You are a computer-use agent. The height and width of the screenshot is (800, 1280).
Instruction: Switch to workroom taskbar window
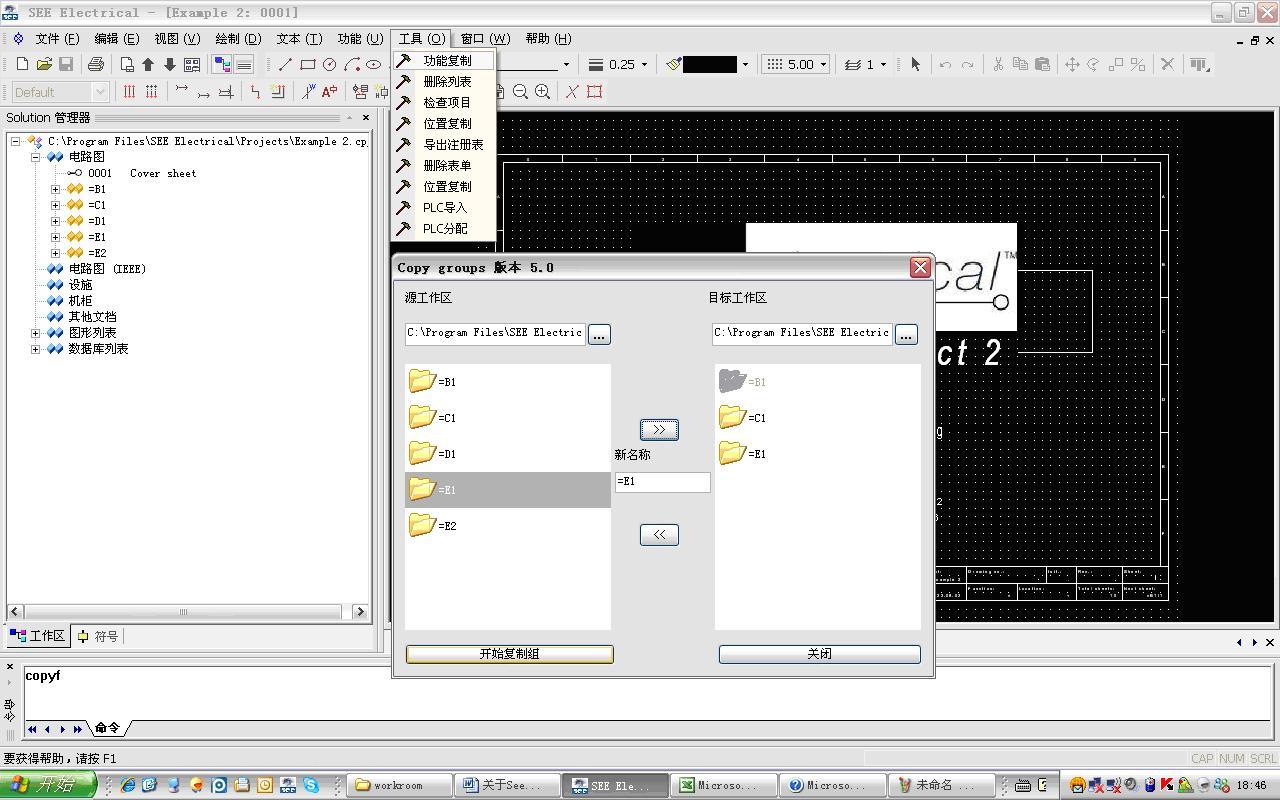[398, 785]
